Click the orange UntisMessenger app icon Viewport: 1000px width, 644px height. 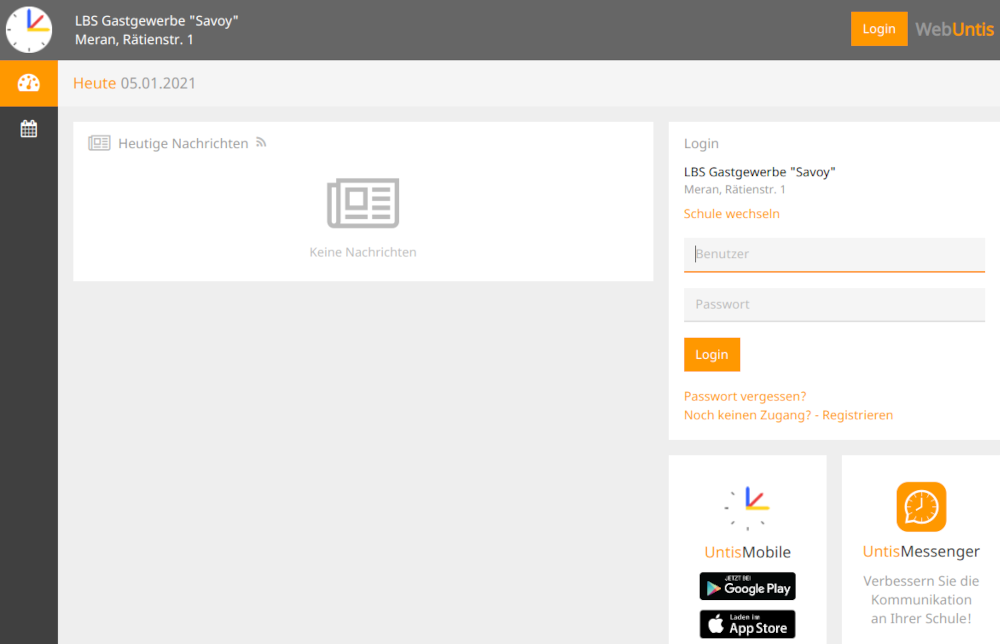click(921, 507)
